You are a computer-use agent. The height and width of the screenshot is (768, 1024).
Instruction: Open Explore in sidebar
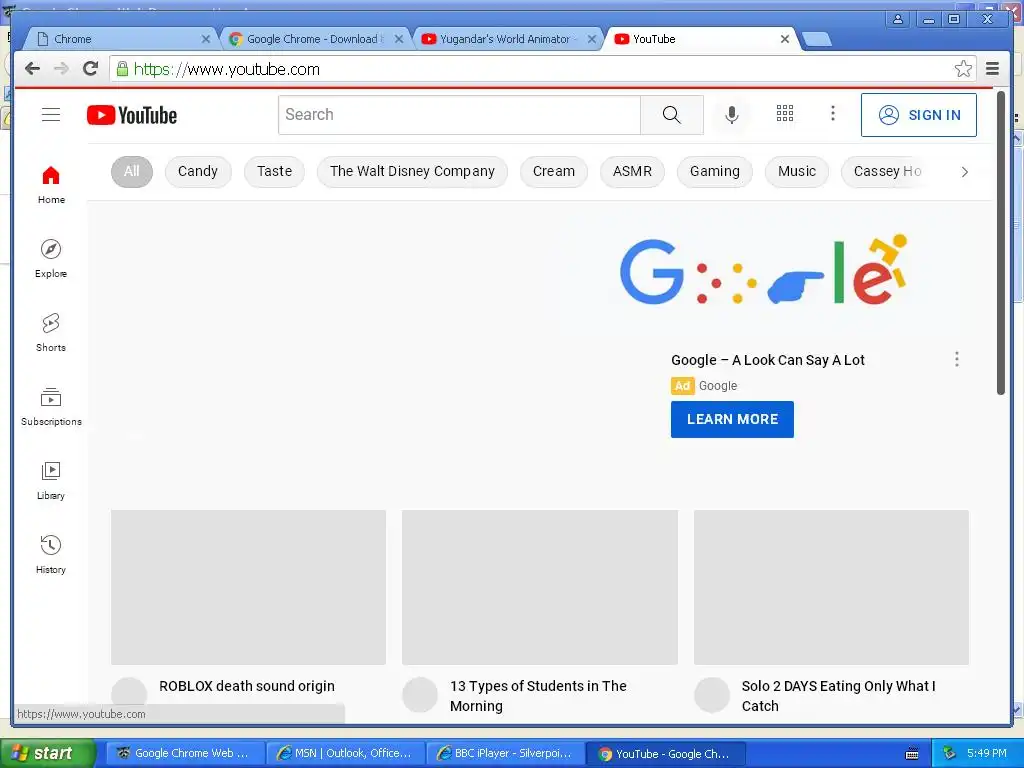click(x=51, y=259)
